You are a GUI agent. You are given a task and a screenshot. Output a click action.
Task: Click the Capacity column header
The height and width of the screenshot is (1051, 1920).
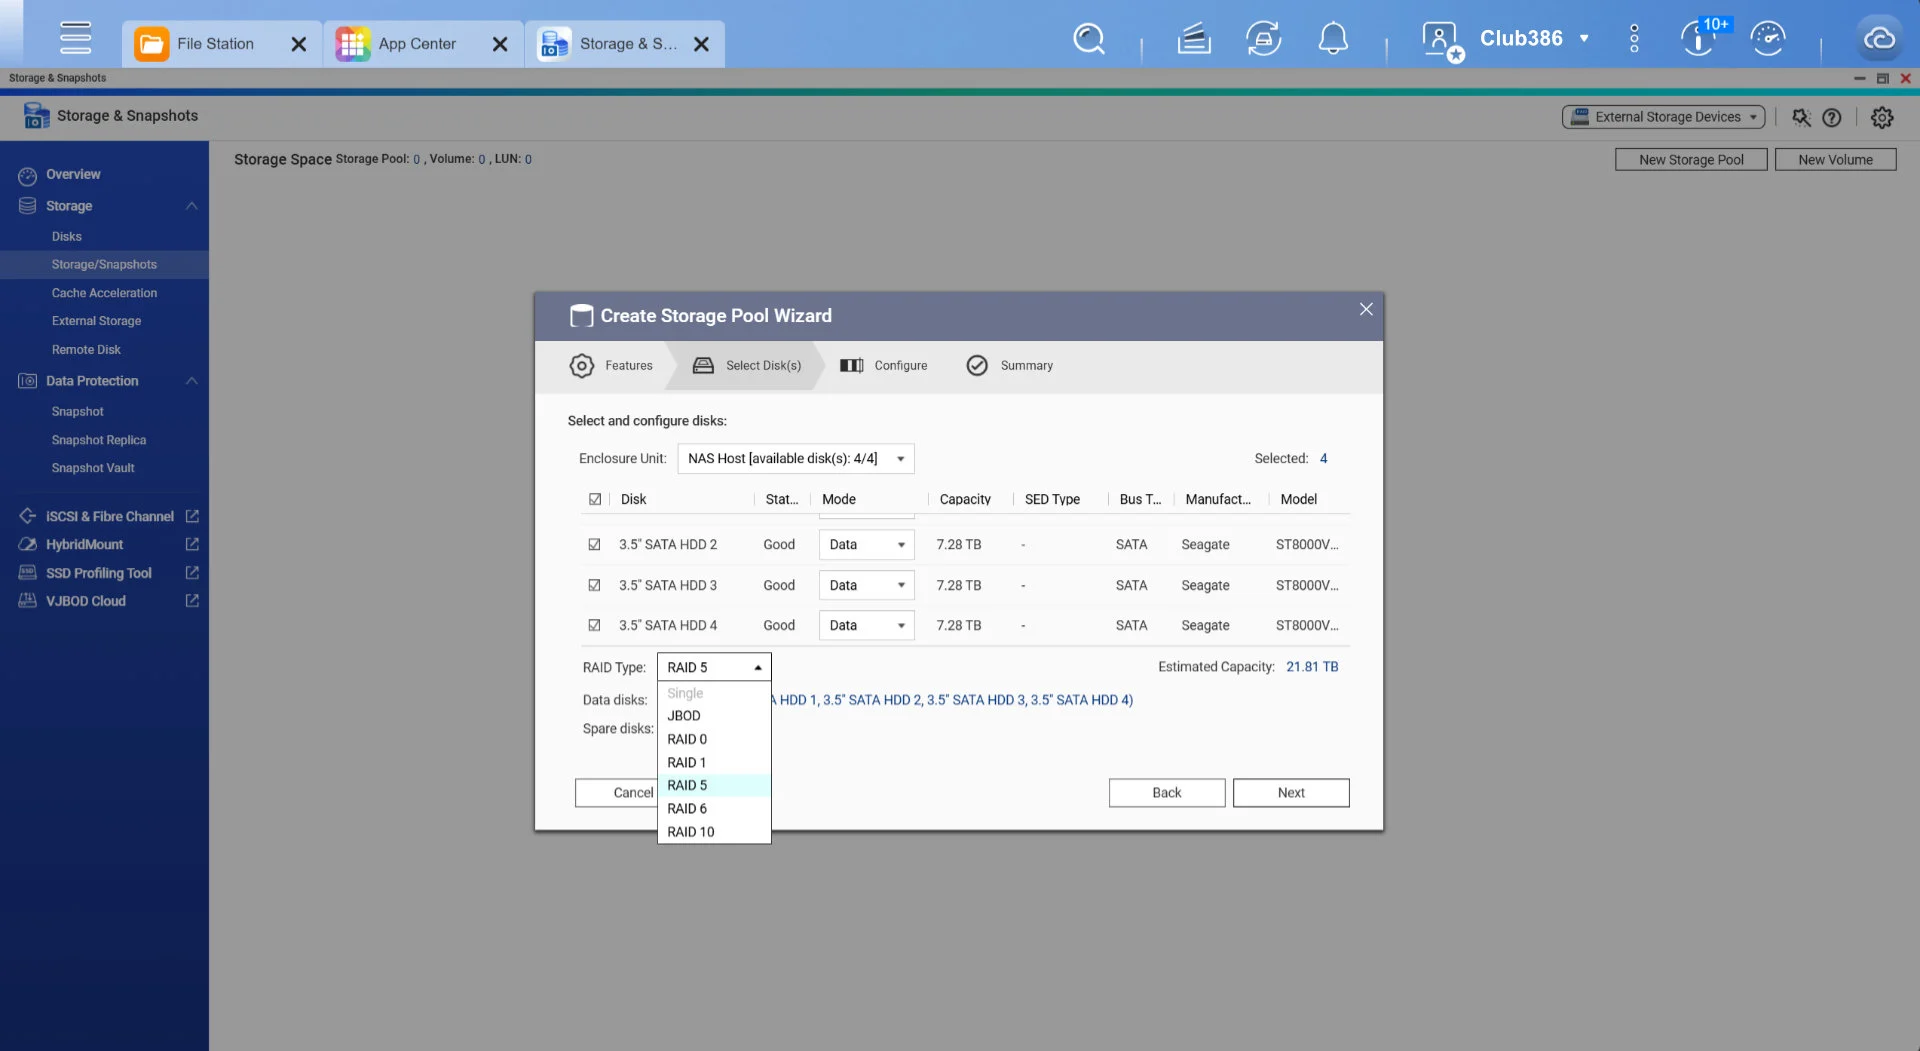point(965,499)
